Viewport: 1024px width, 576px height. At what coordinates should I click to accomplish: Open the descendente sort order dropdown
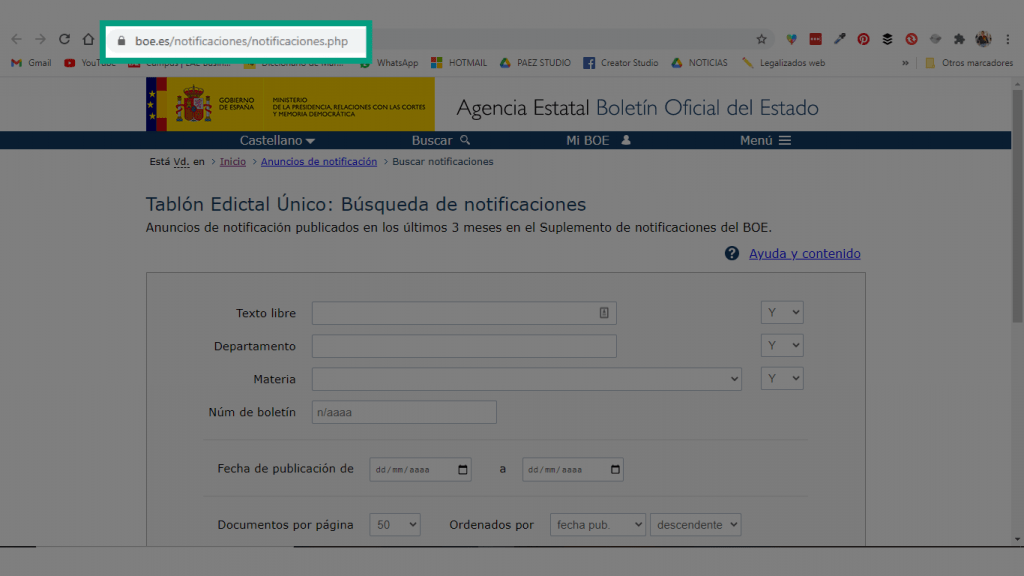point(696,524)
